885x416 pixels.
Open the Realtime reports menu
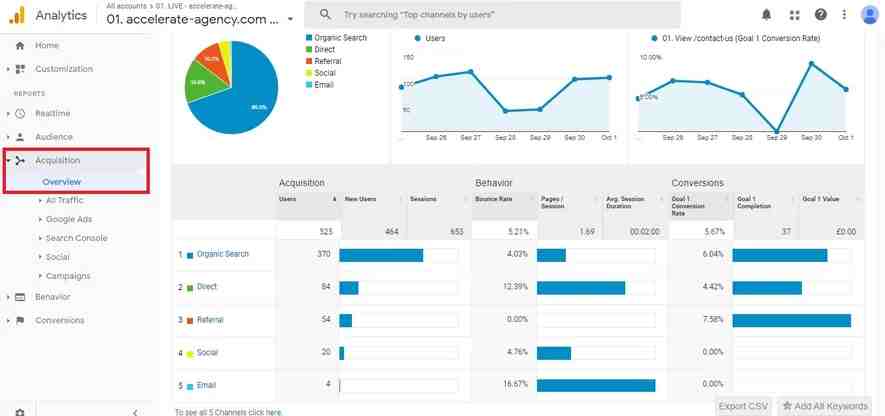click(x=53, y=113)
